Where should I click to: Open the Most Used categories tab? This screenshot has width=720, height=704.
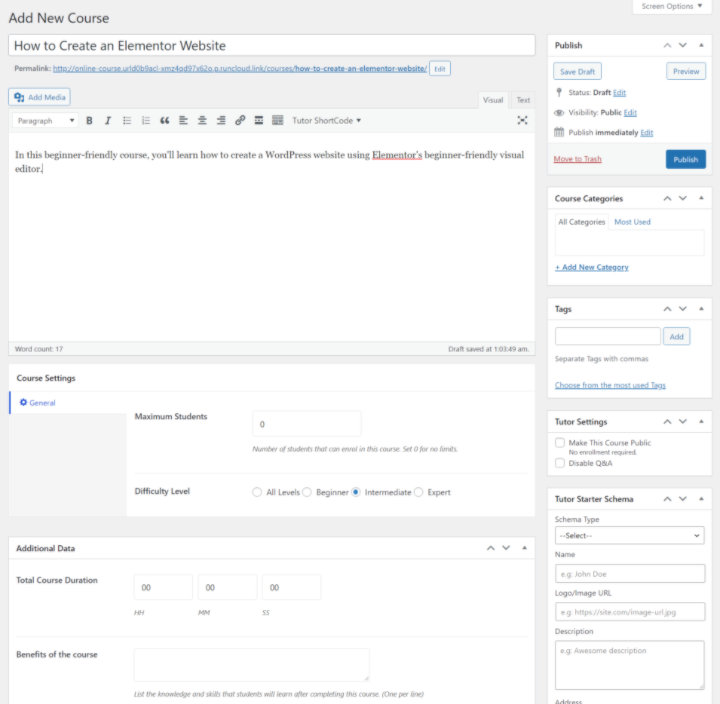click(632, 222)
